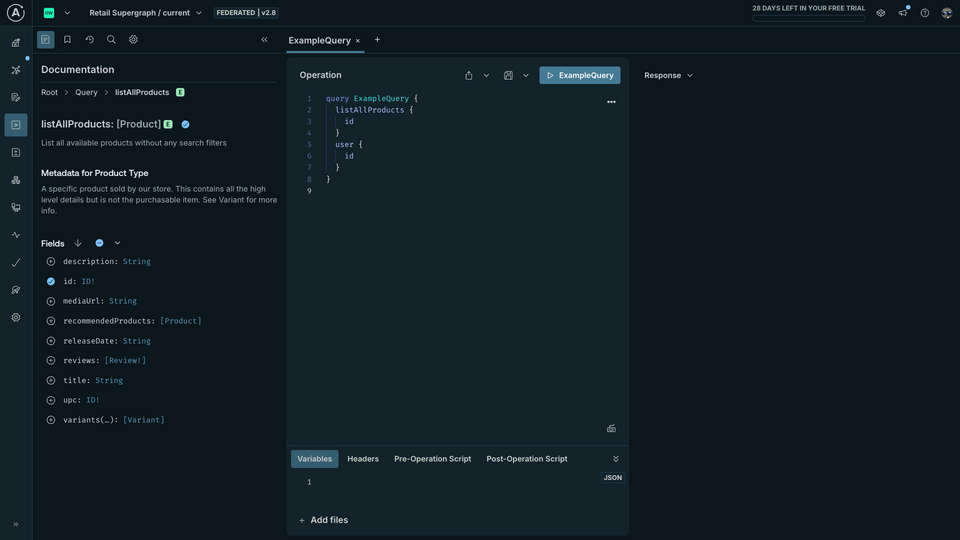This screenshot has height=540, width=960.
Task: Open the Explorer sidebar icon
Action: click(x=16, y=125)
